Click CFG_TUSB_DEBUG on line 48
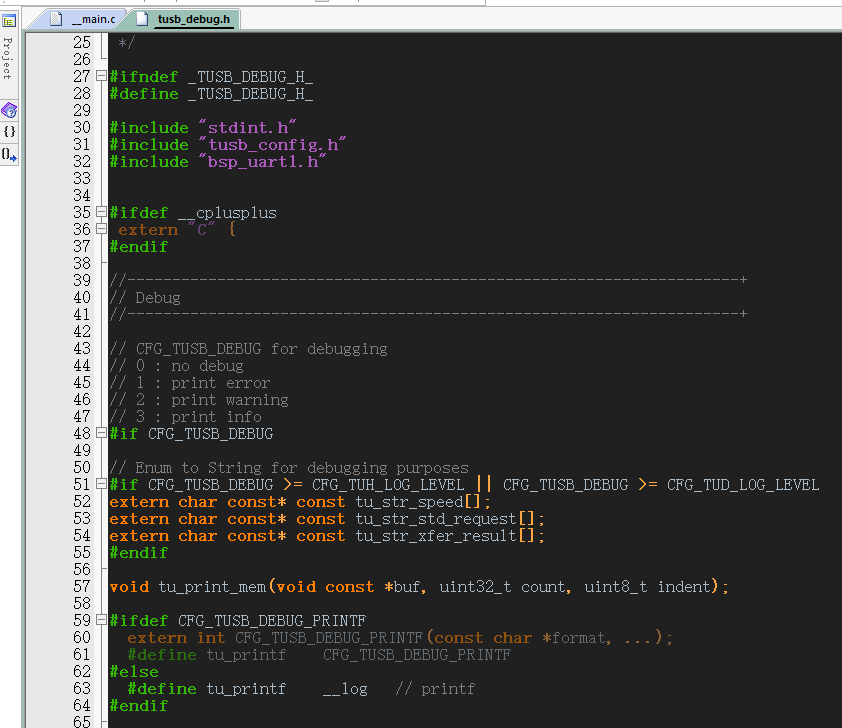The image size is (842, 728). pos(210,434)
